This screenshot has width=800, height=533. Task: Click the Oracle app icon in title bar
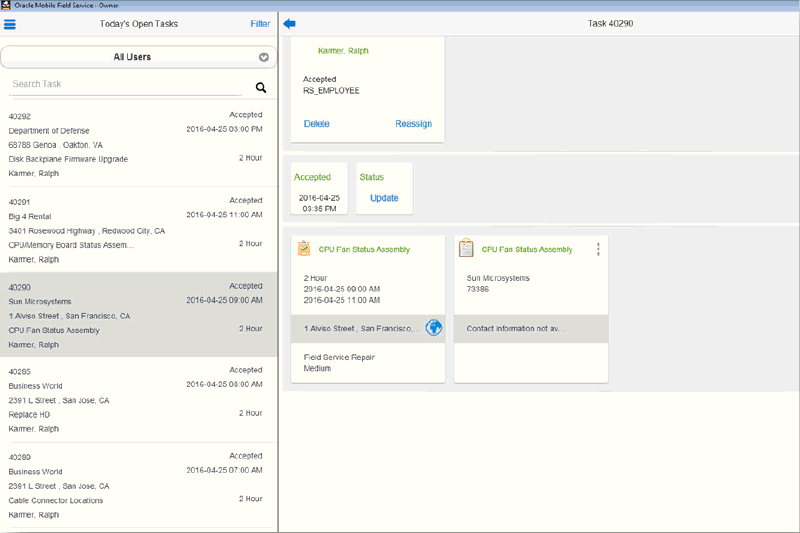(x=6, y=5)
